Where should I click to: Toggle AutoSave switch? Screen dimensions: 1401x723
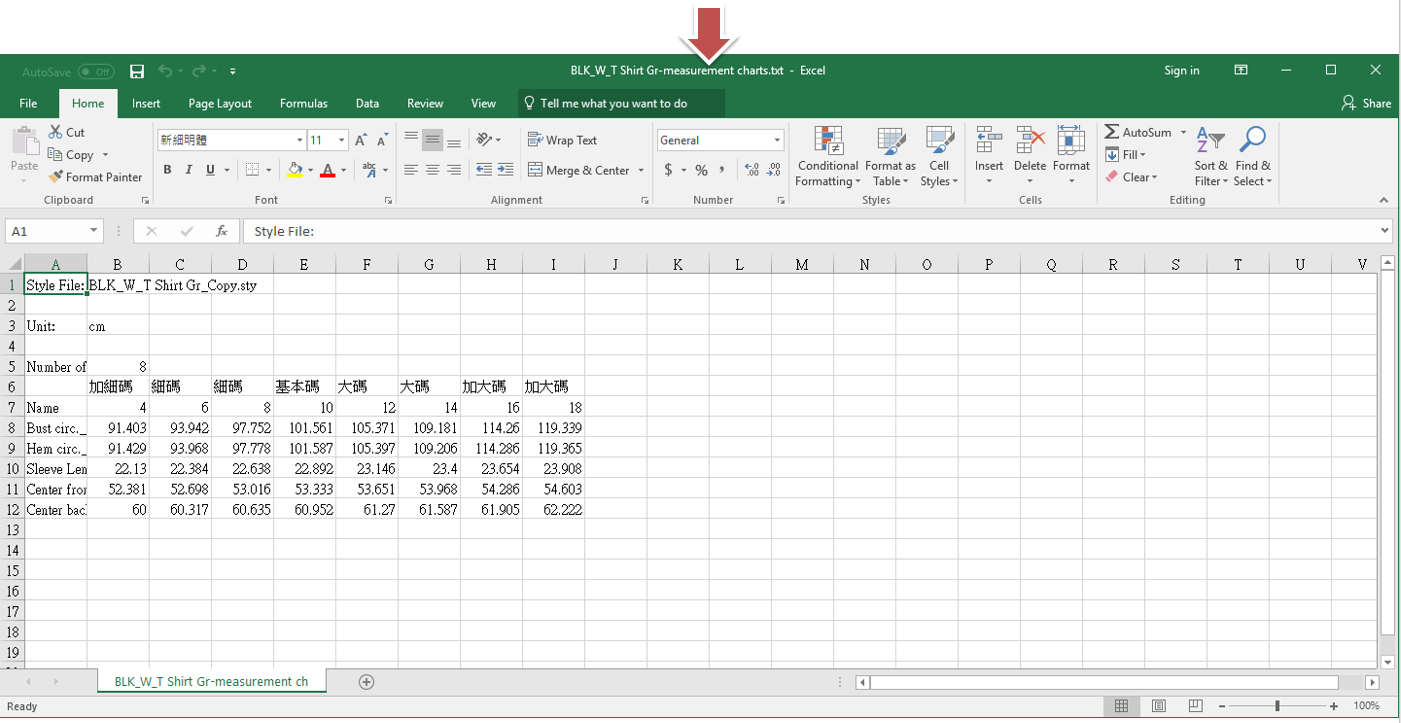pos(96,72)
